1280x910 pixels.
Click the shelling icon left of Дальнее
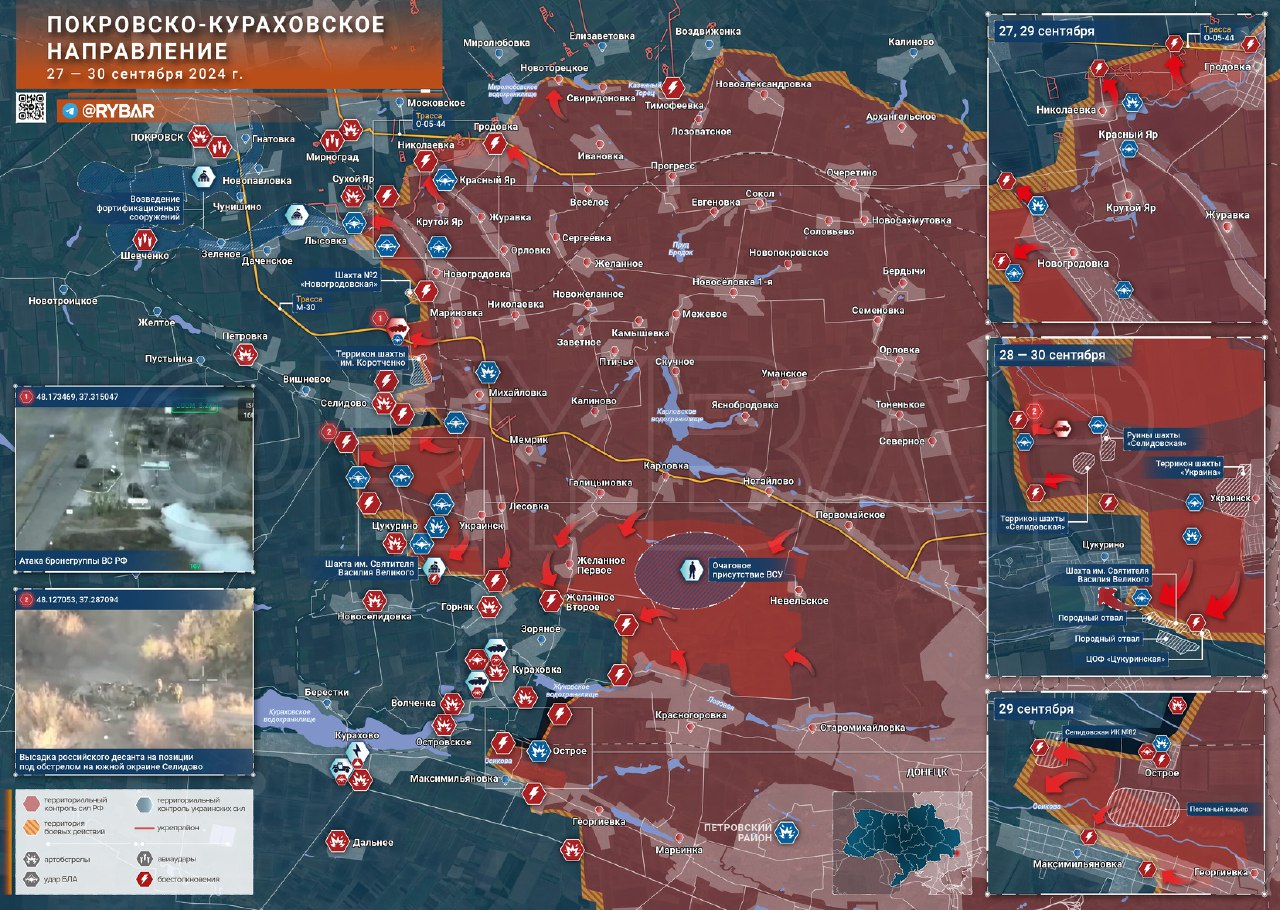(339, 842)
